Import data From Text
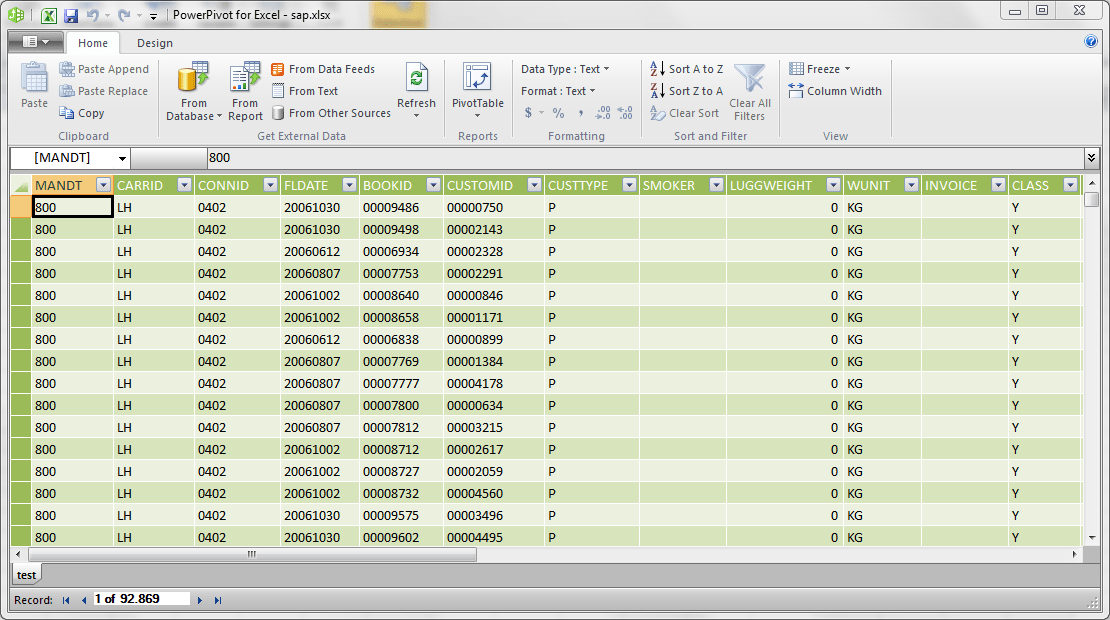 point(304,91)
